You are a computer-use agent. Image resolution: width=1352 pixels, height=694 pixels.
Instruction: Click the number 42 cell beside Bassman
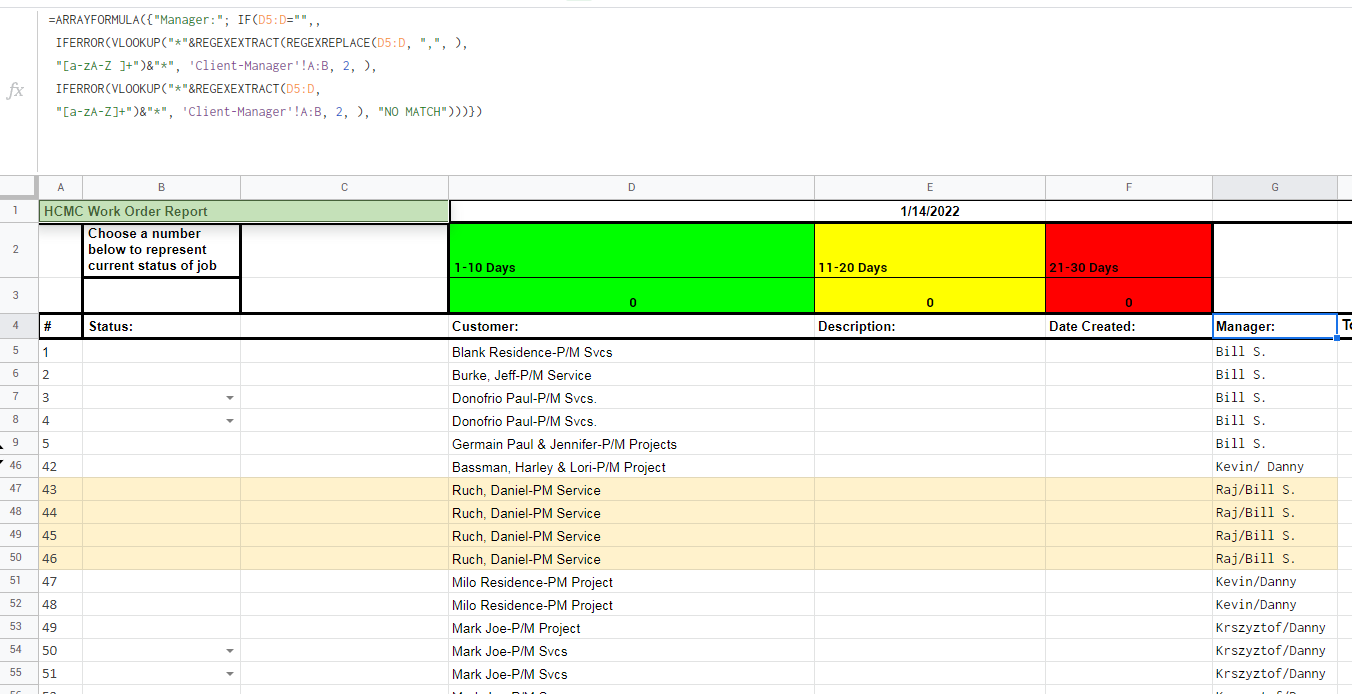pos(61,467)
